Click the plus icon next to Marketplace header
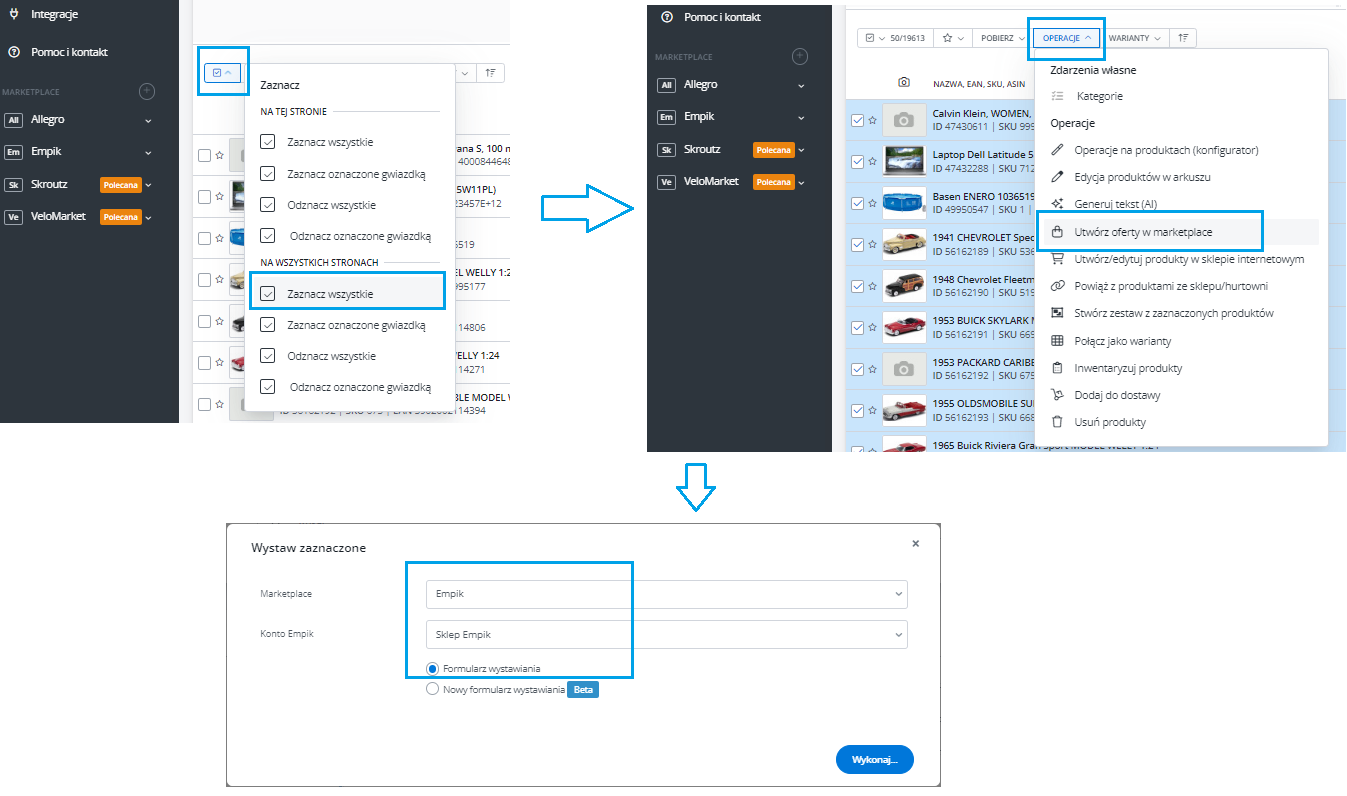Image resolution: width=1347 pixels, height=796 pixels. pyautogui.click(x=800, y=57)
